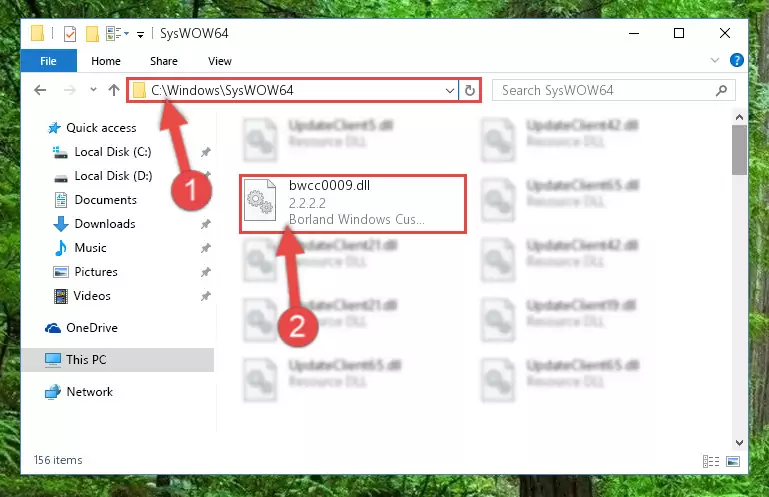Viewport: 769px width, 497px height.
Task: Open Downloads in the sidebar
Action: pos(105,224)
